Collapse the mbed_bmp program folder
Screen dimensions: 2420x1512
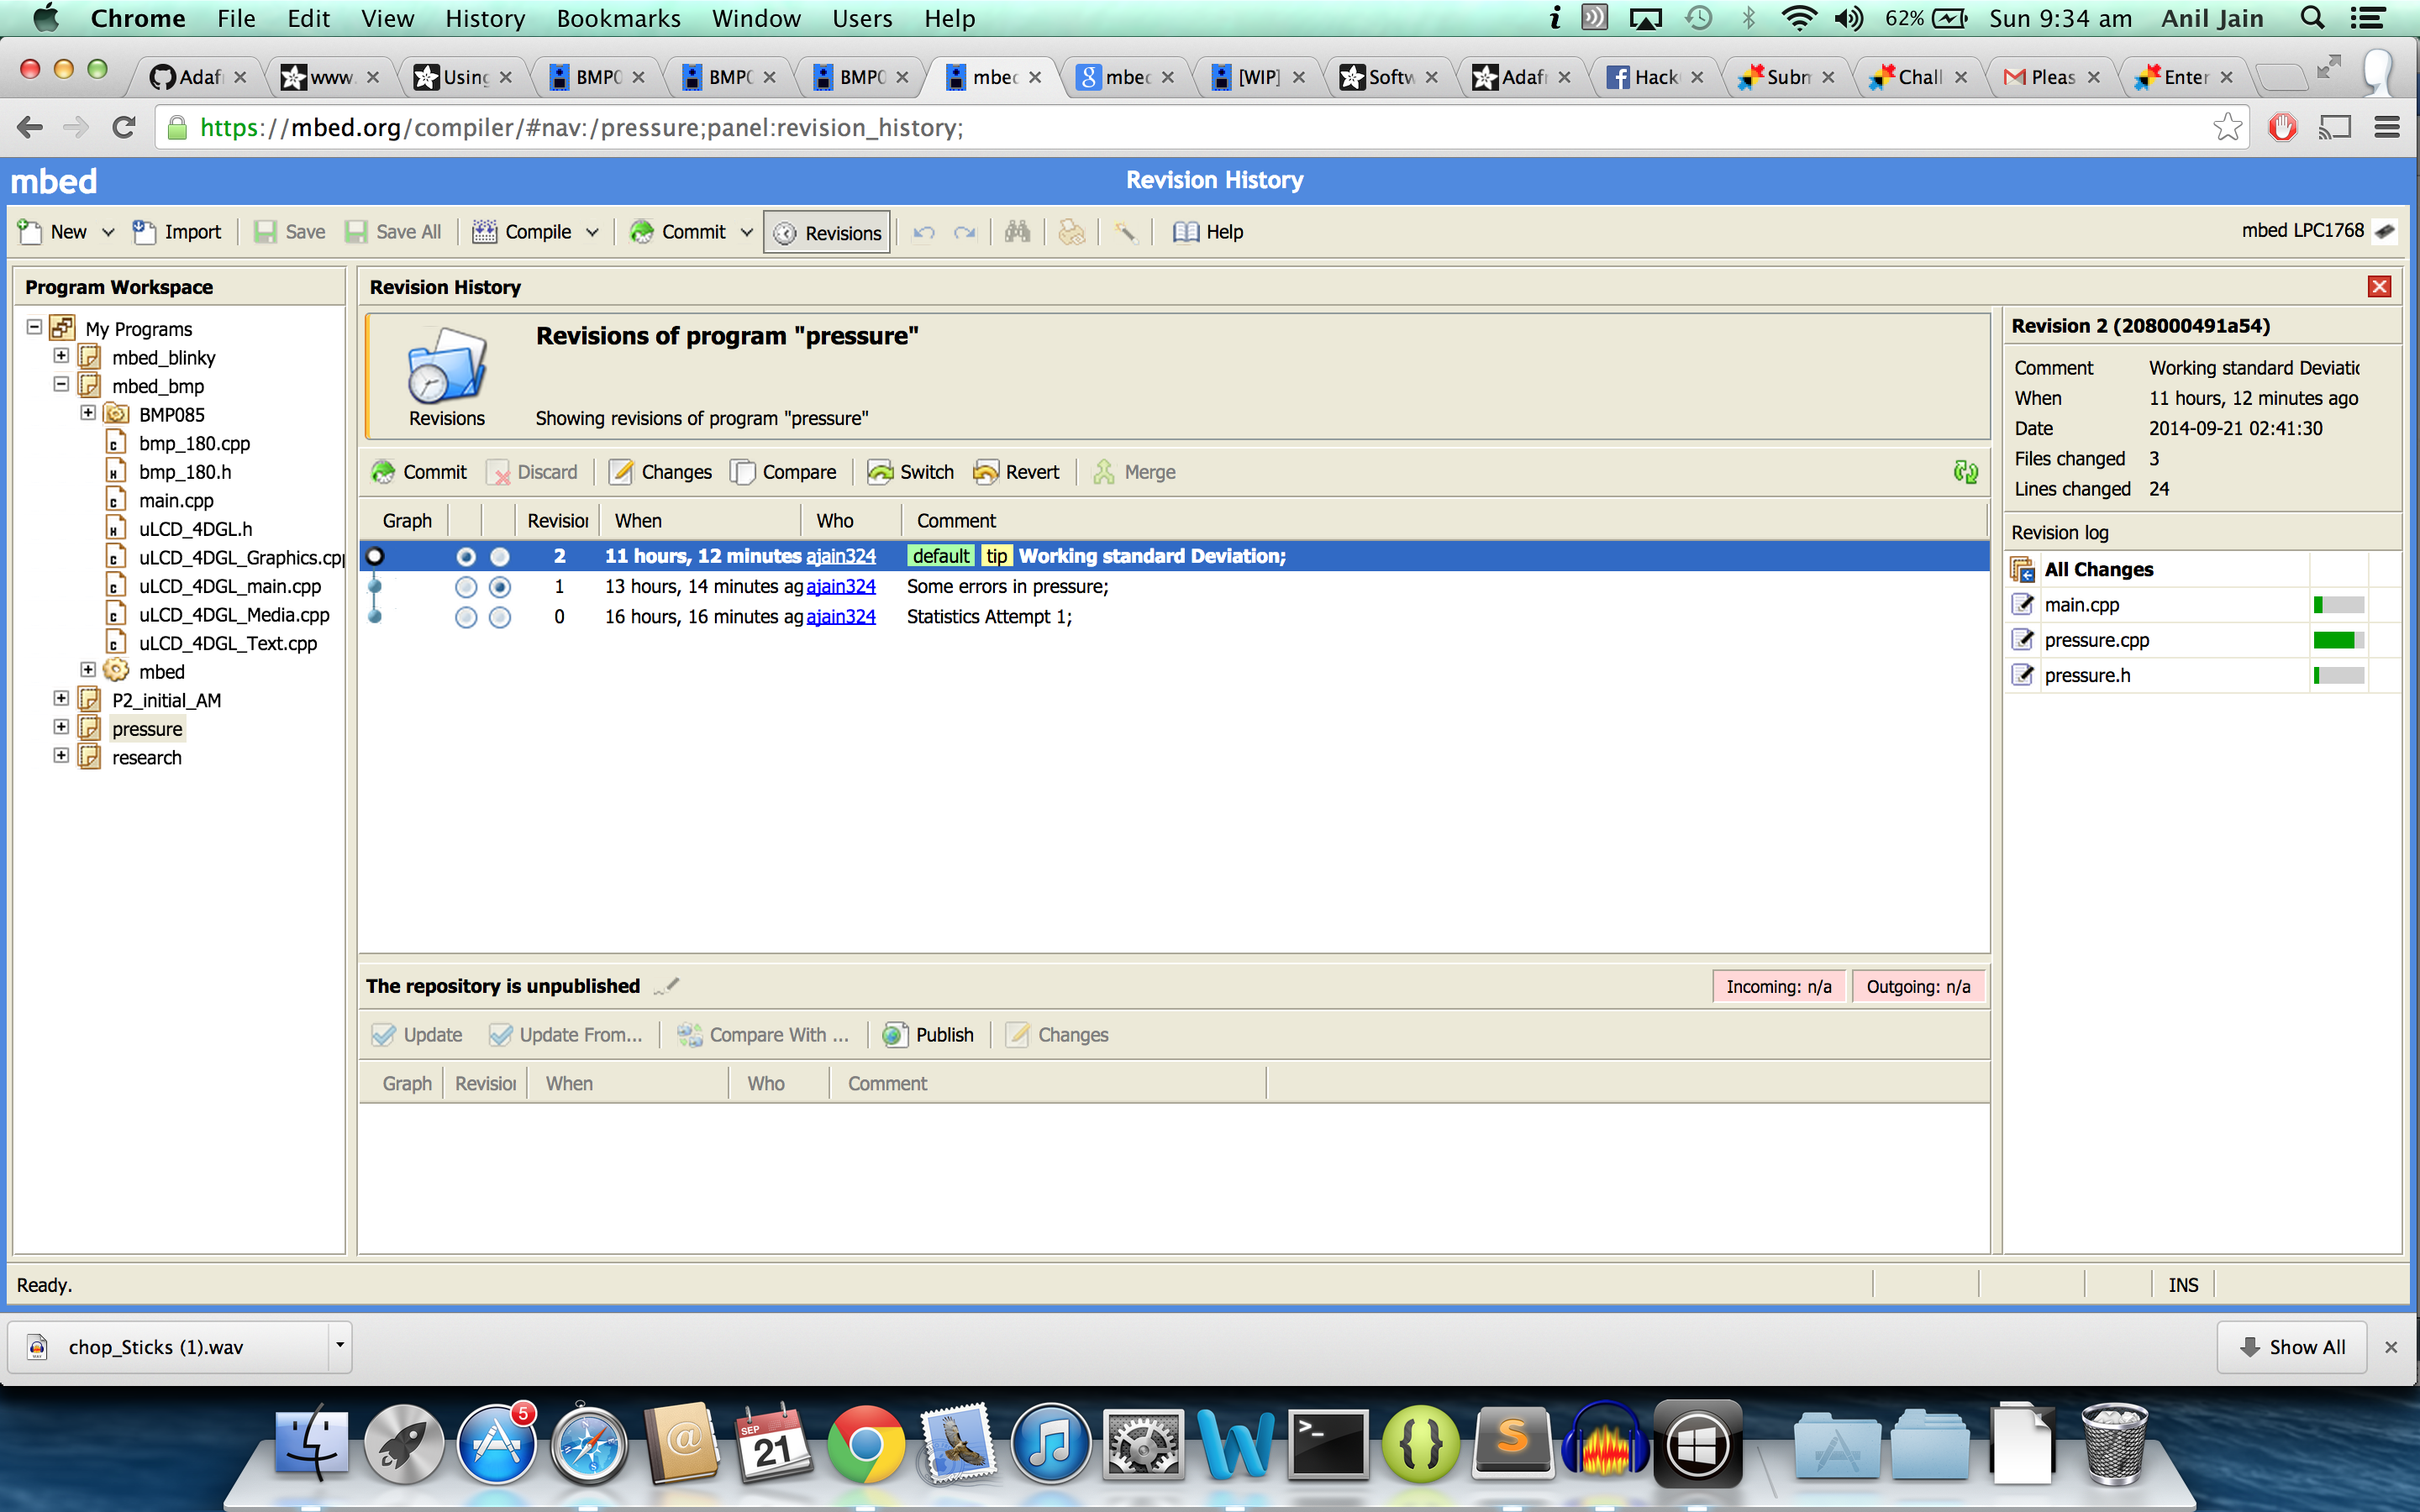[61, 385]
